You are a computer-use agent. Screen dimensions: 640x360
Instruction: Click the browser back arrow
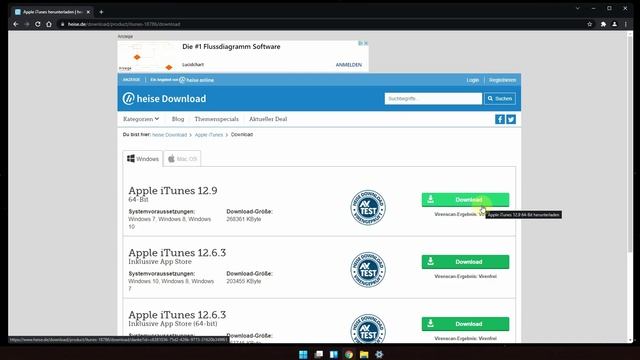pos(16,24)
